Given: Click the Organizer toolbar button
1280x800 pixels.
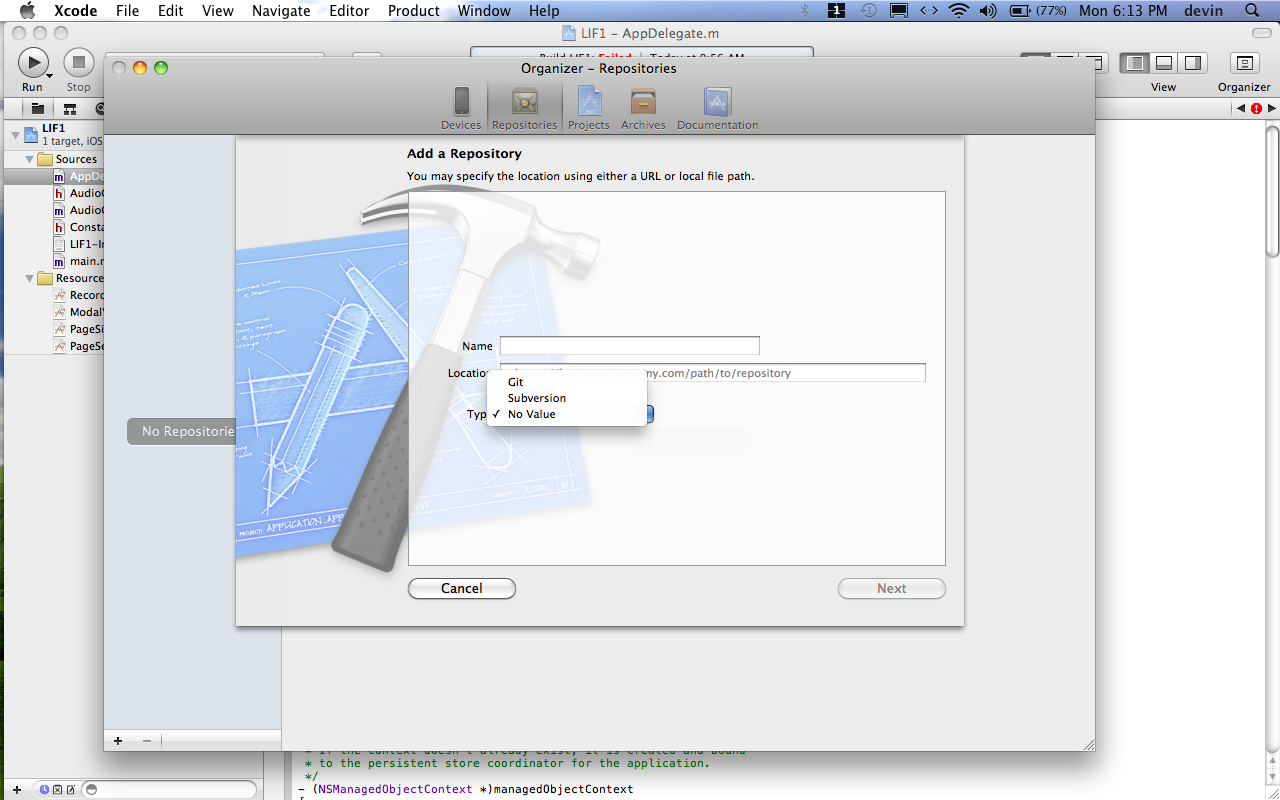Looking at the screenshot, I should coord(1244,63).
